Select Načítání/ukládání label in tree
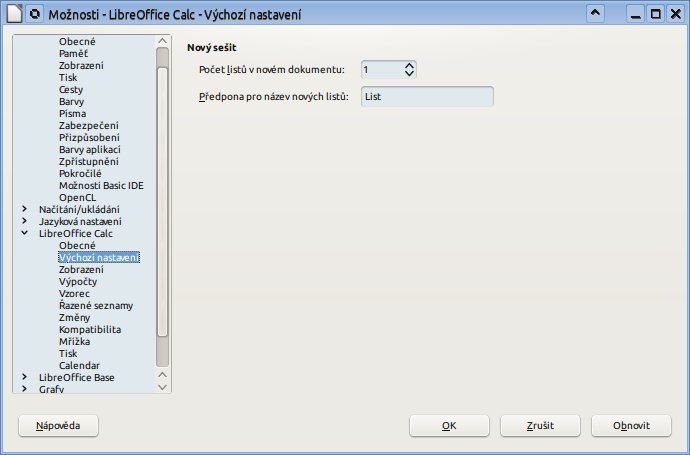The height and width of the screenshot is (455, 690). 79,209
